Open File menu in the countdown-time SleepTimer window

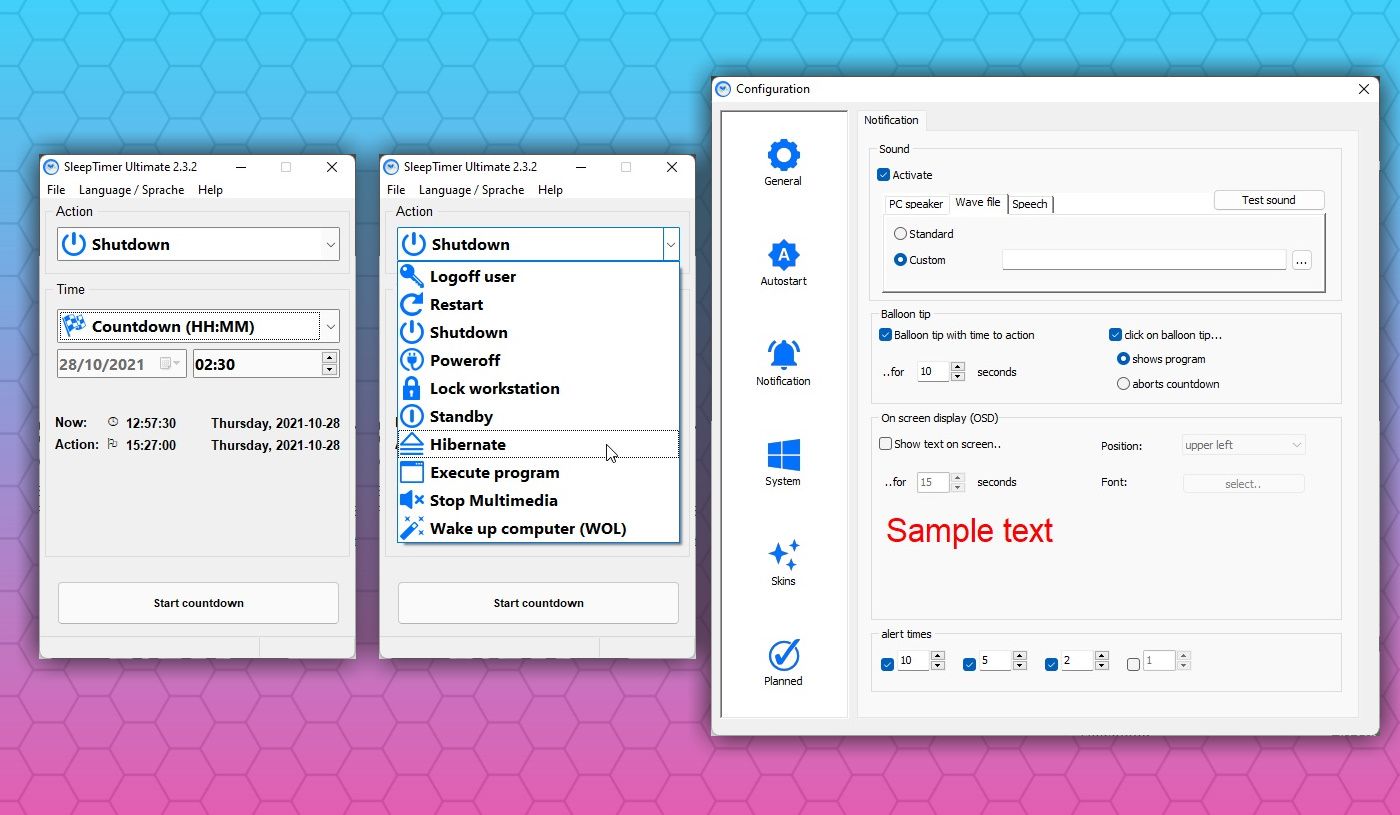[56, 190]
